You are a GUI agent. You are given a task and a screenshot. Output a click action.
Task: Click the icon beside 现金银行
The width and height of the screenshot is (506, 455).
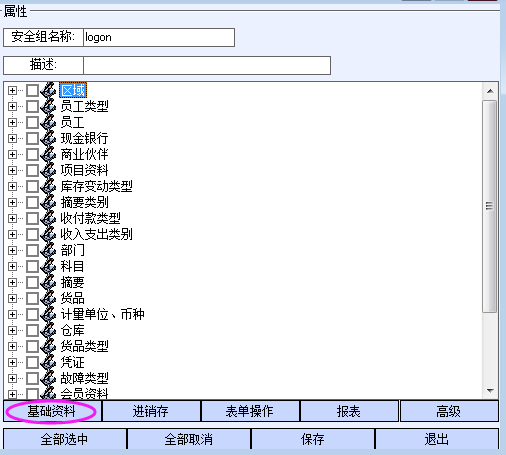click(48, 138)
